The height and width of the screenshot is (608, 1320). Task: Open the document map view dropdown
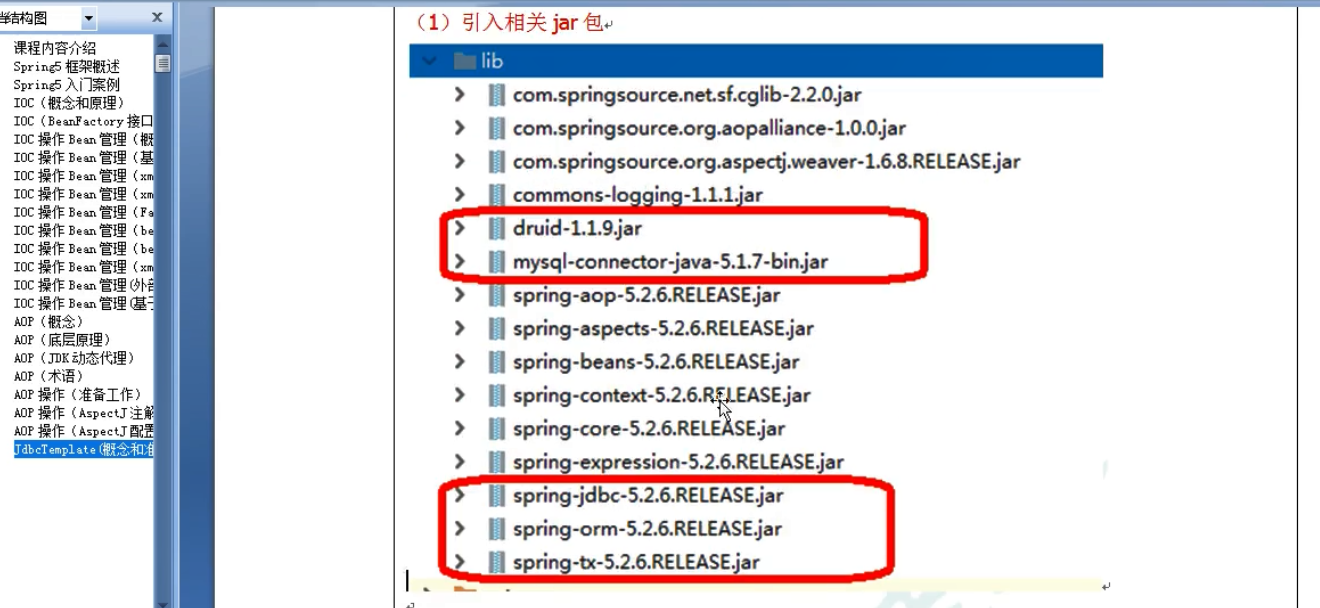click(x=89, y=18)
